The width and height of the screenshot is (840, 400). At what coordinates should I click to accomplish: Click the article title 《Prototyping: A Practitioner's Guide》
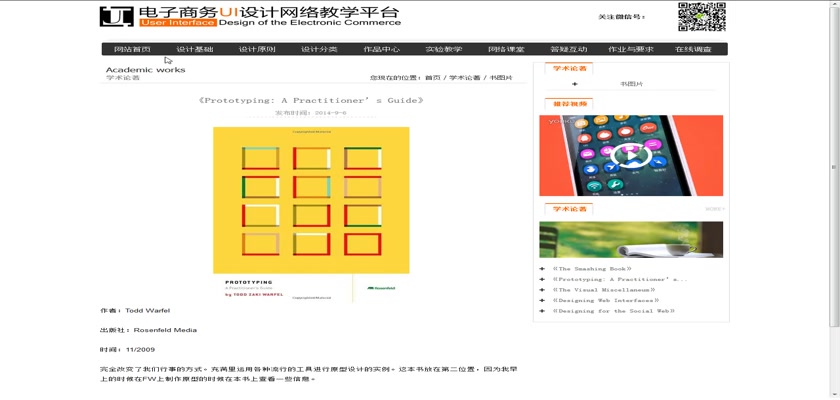pyautogui.click(x=311, y=100)
